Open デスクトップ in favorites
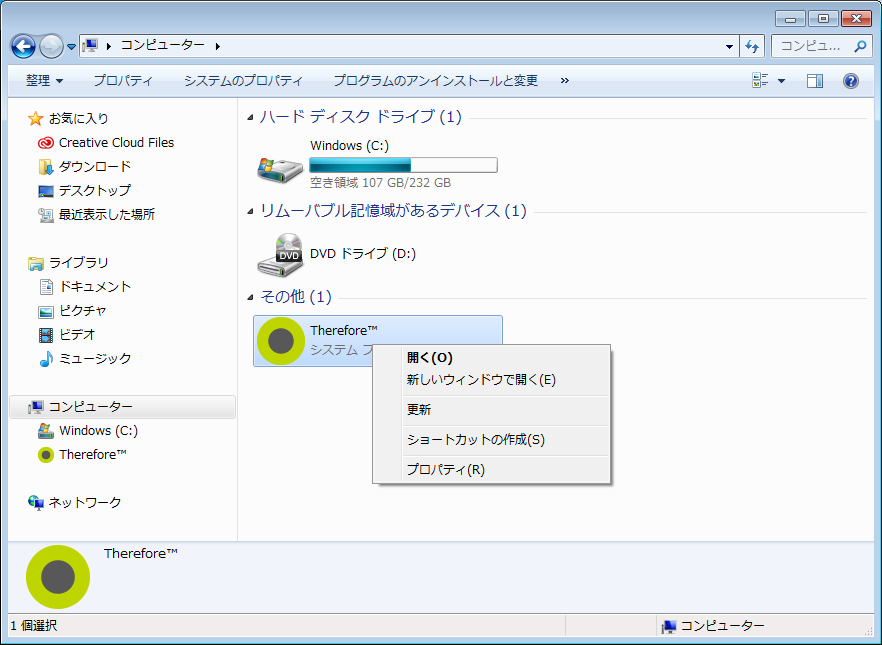The image size is (882, 645). (95, 191)
